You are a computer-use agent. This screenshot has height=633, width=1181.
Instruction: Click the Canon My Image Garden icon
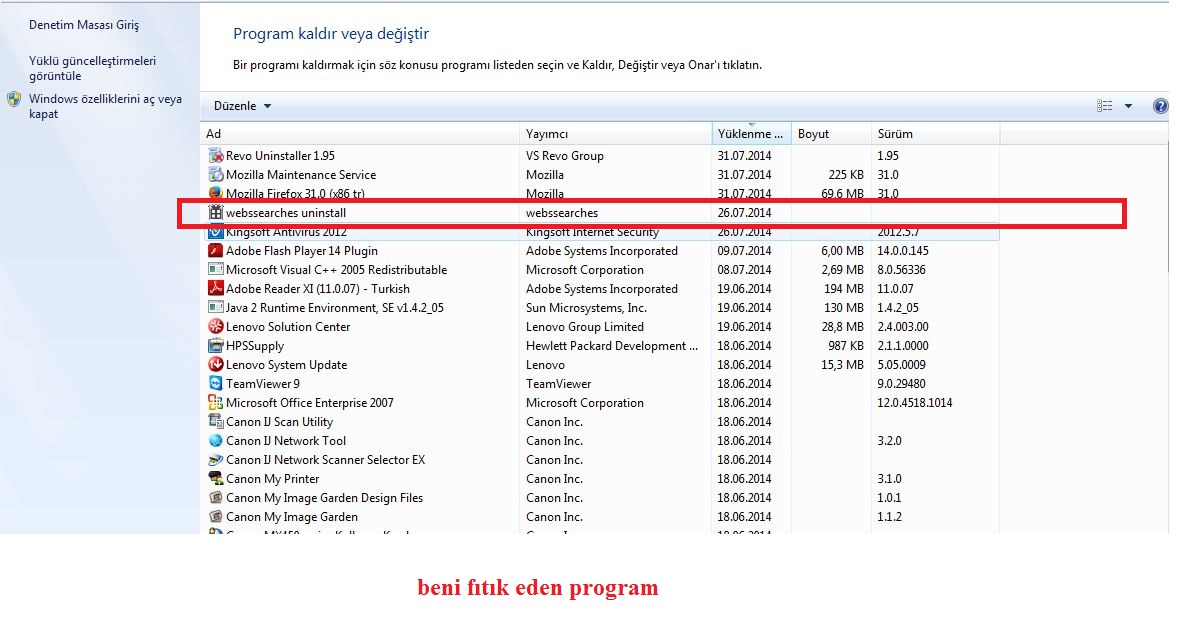[x=215, y=517]
